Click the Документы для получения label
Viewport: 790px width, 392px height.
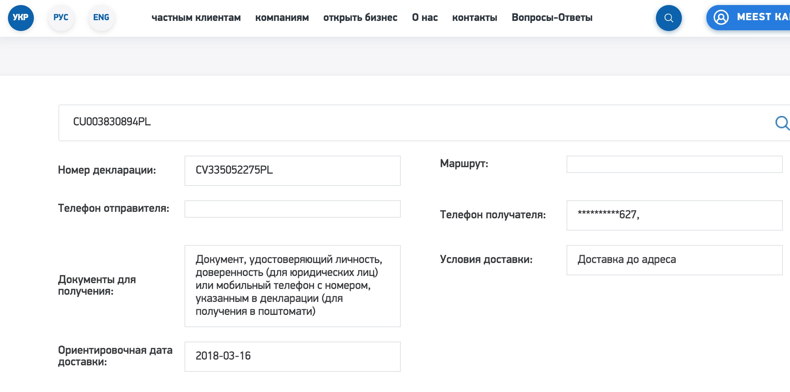click(97, 285)
